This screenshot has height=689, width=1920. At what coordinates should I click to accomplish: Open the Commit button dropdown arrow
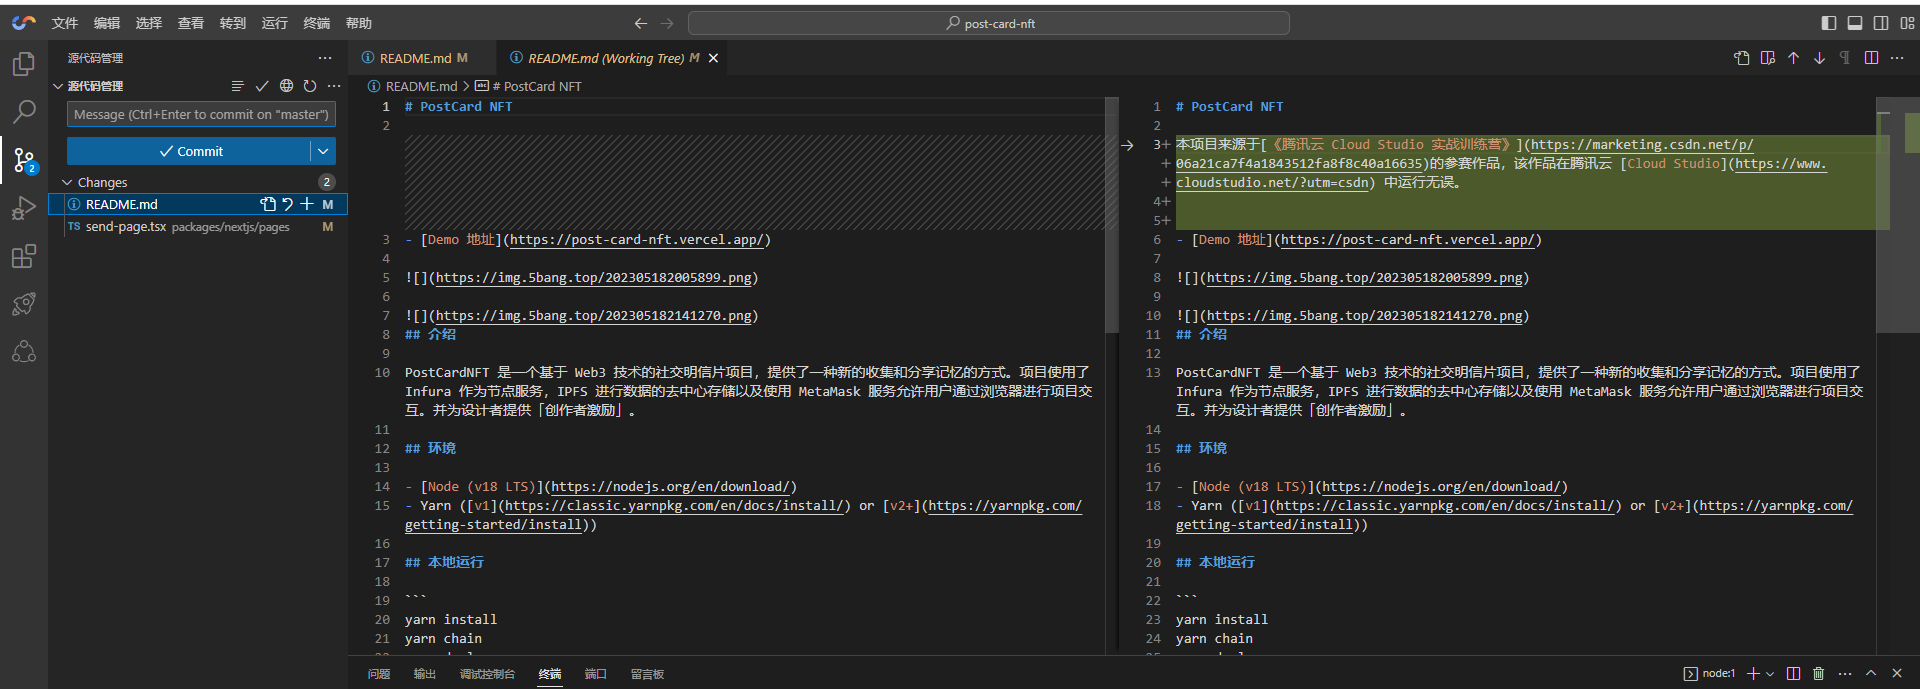tap(323, 151)
